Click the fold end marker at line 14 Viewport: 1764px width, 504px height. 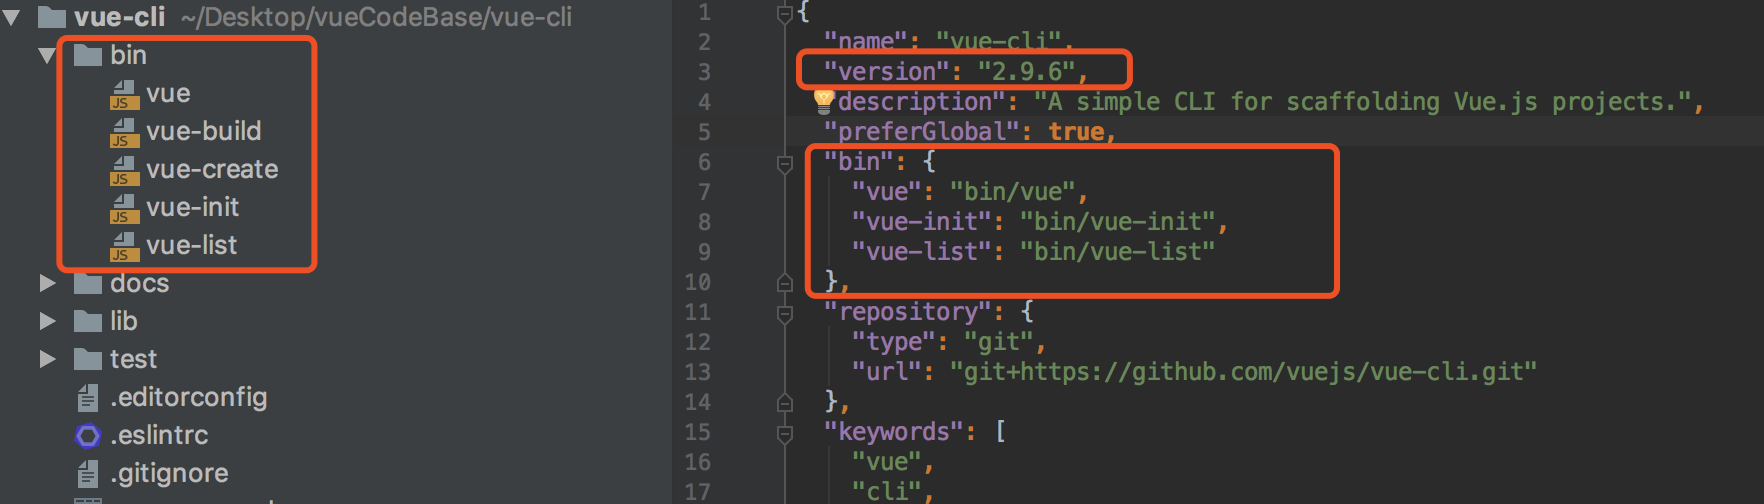click(785, 403)
